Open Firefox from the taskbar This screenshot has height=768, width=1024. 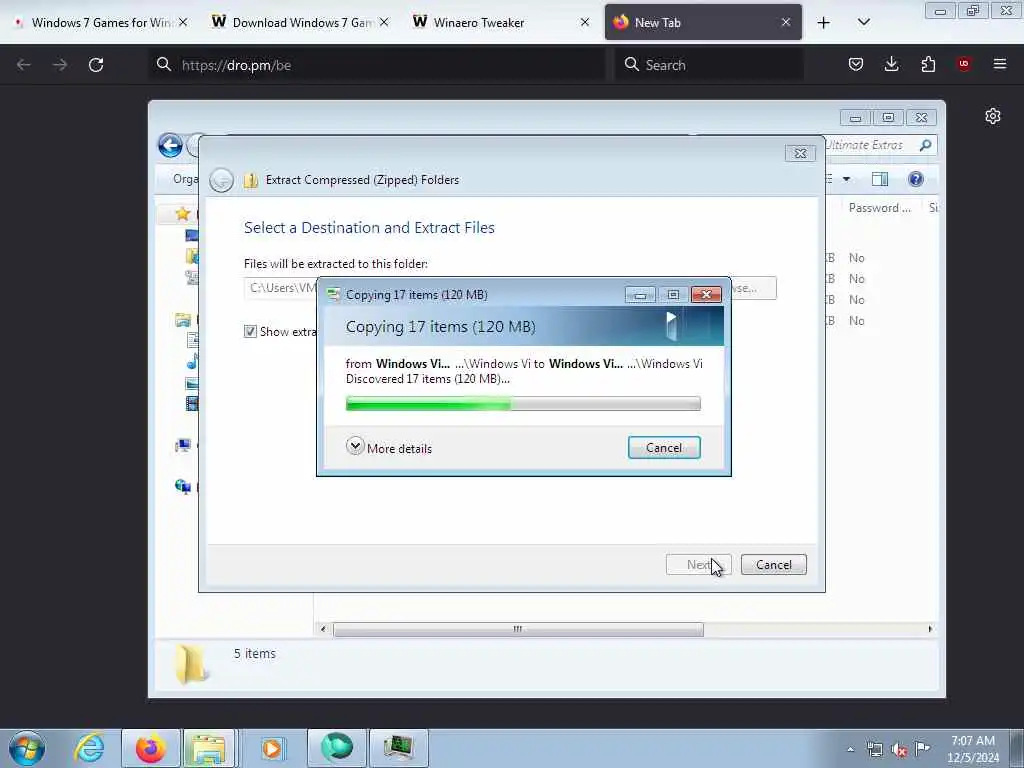150,748
